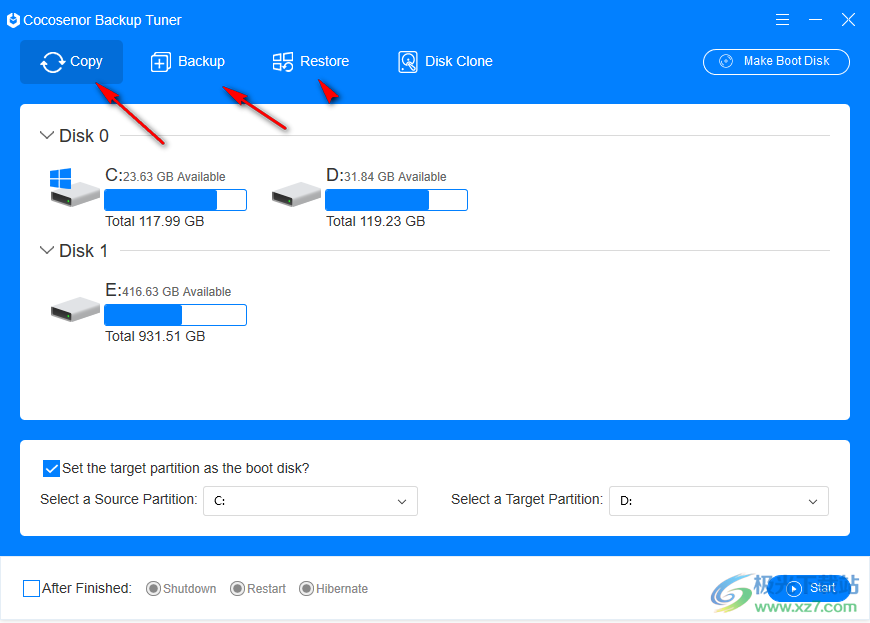Uncheck set target partition as boot disk
870x623 pixels.
click(x=51, y=468)
